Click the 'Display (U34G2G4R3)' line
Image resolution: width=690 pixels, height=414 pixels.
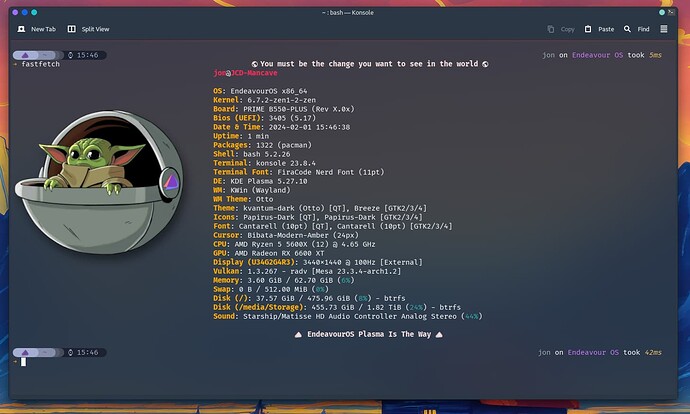tap(318, 262)
